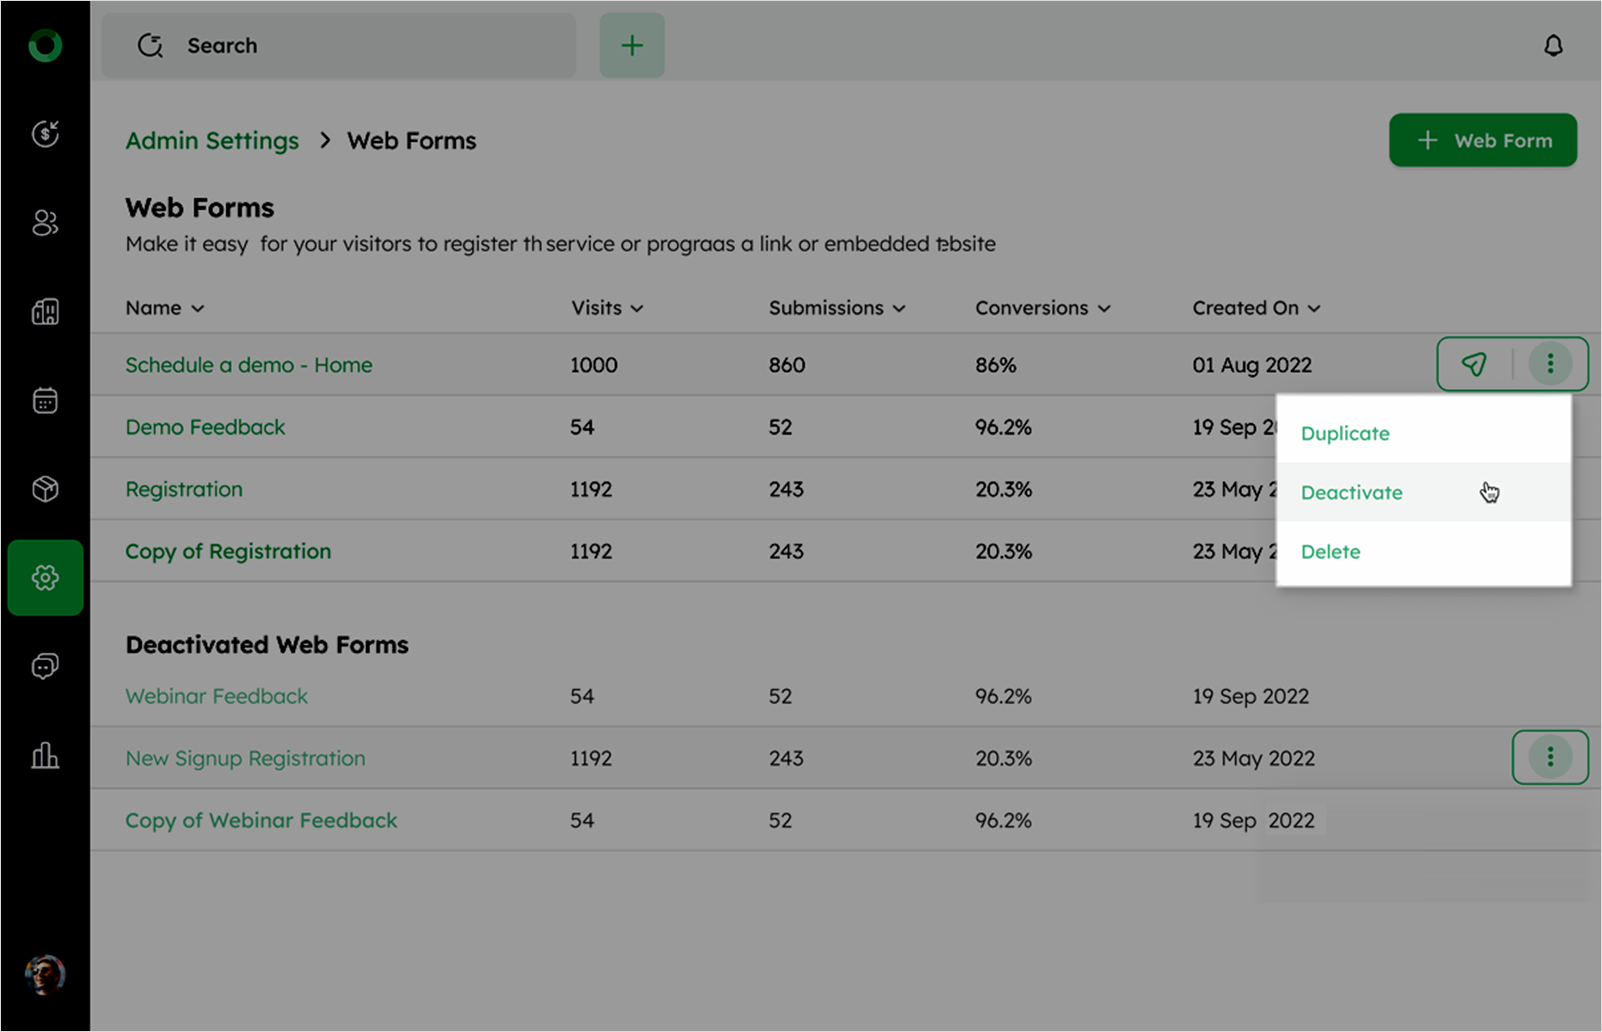
Task: Click into the Search field
Action: [x=340, y=46]
